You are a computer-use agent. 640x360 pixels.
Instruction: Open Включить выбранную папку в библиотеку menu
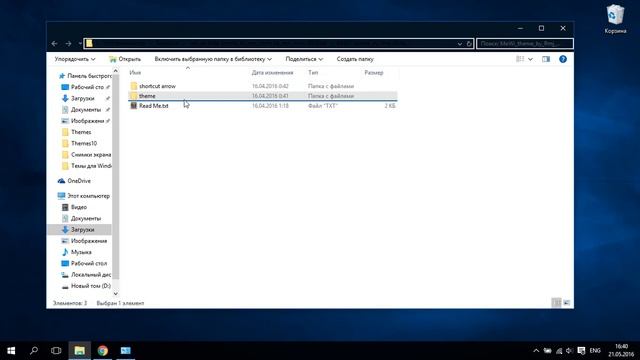213,59
